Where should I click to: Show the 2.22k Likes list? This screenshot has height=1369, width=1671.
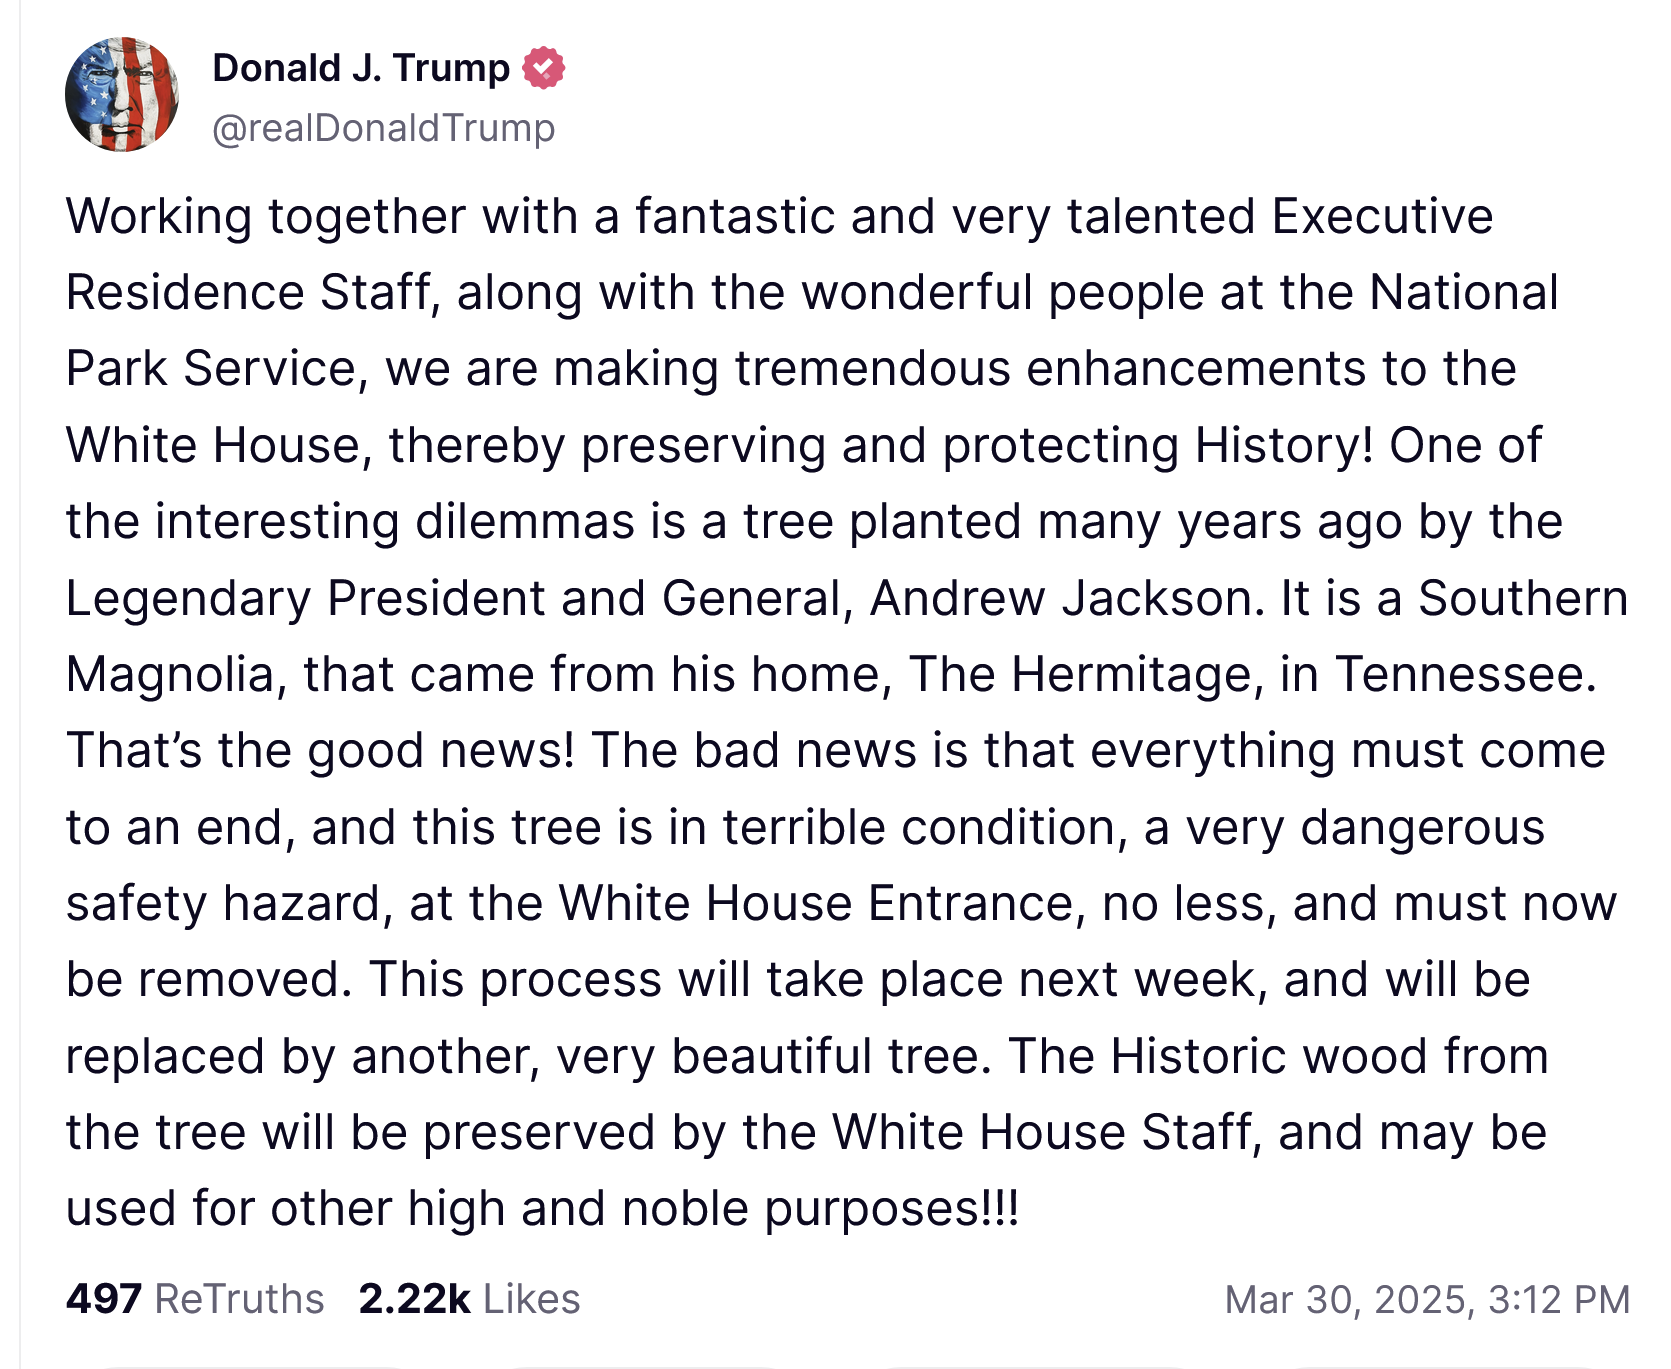point(469,1299)
